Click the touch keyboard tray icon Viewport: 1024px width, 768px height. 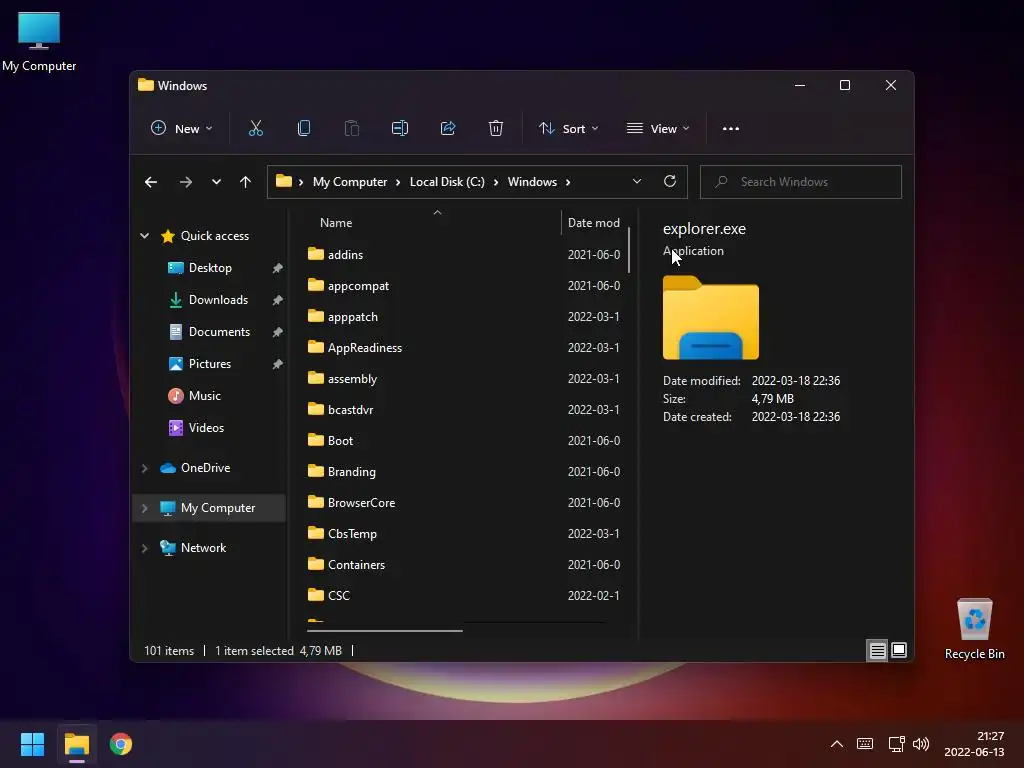tap(865, 744)
